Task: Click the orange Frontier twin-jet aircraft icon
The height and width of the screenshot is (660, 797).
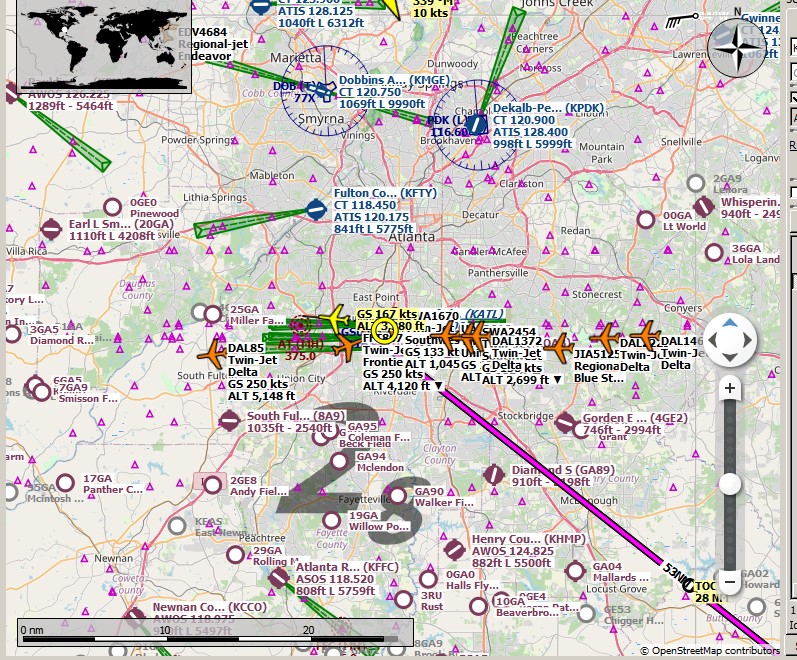Action: 348,346
